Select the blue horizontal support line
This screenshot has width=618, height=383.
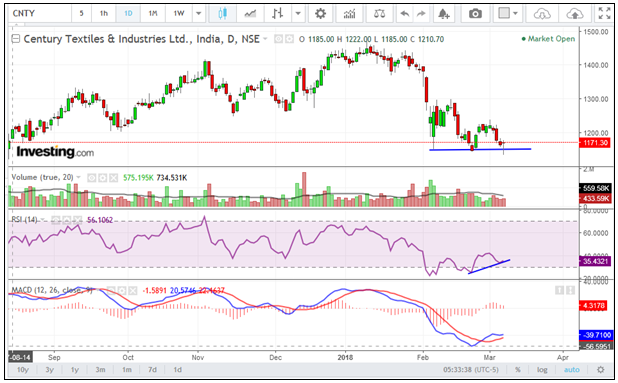[480, 149]
